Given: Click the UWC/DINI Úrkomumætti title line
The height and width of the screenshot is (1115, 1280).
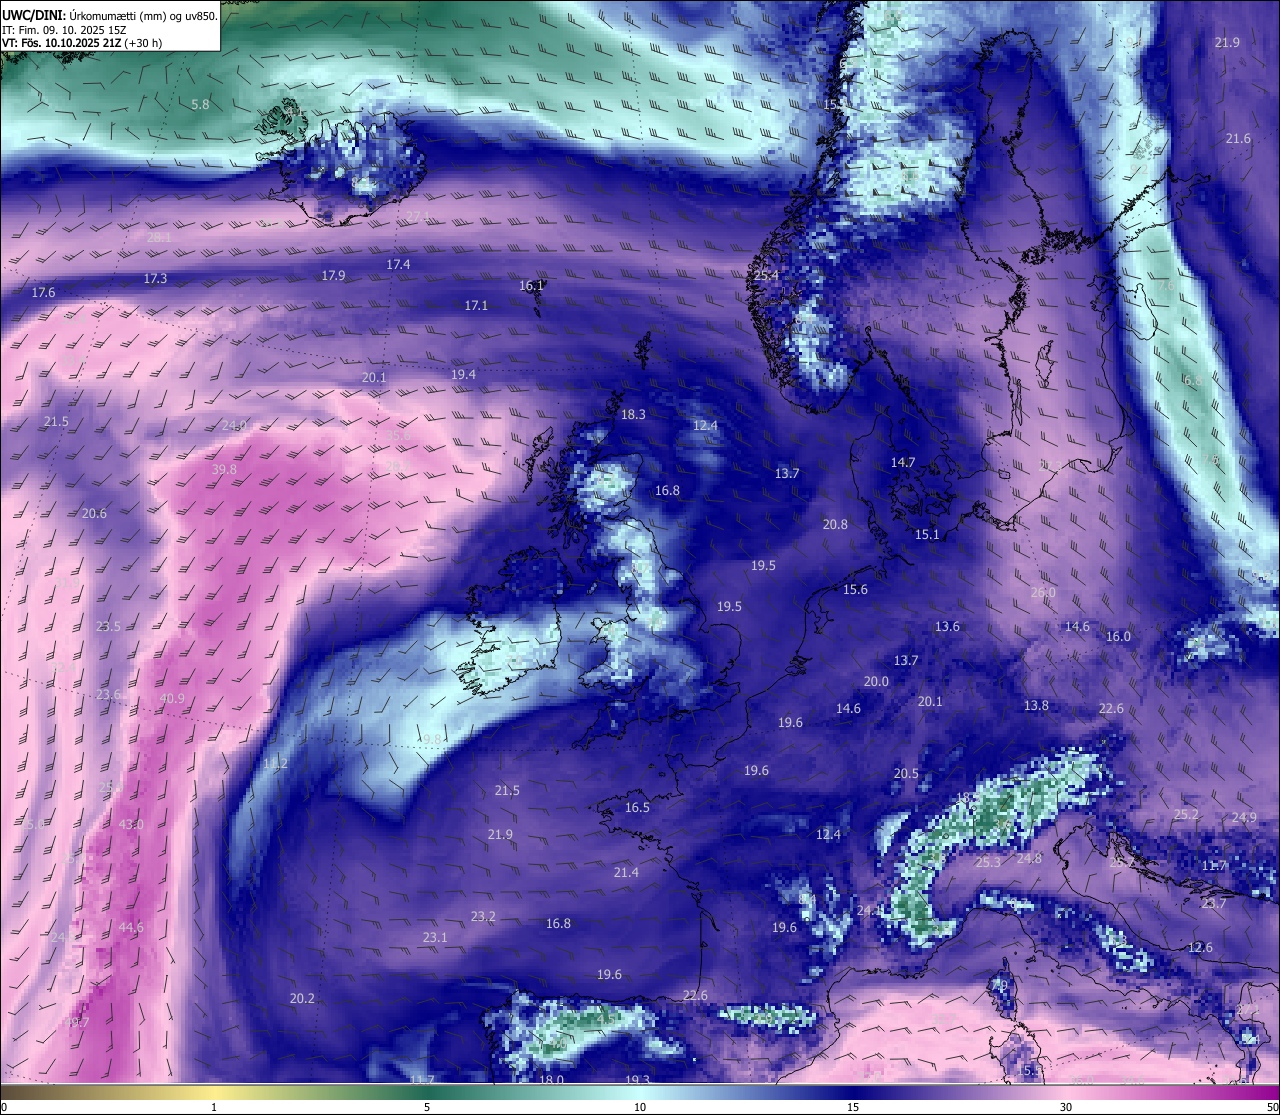Looking at the screenshot, I should tap(110, 15).
